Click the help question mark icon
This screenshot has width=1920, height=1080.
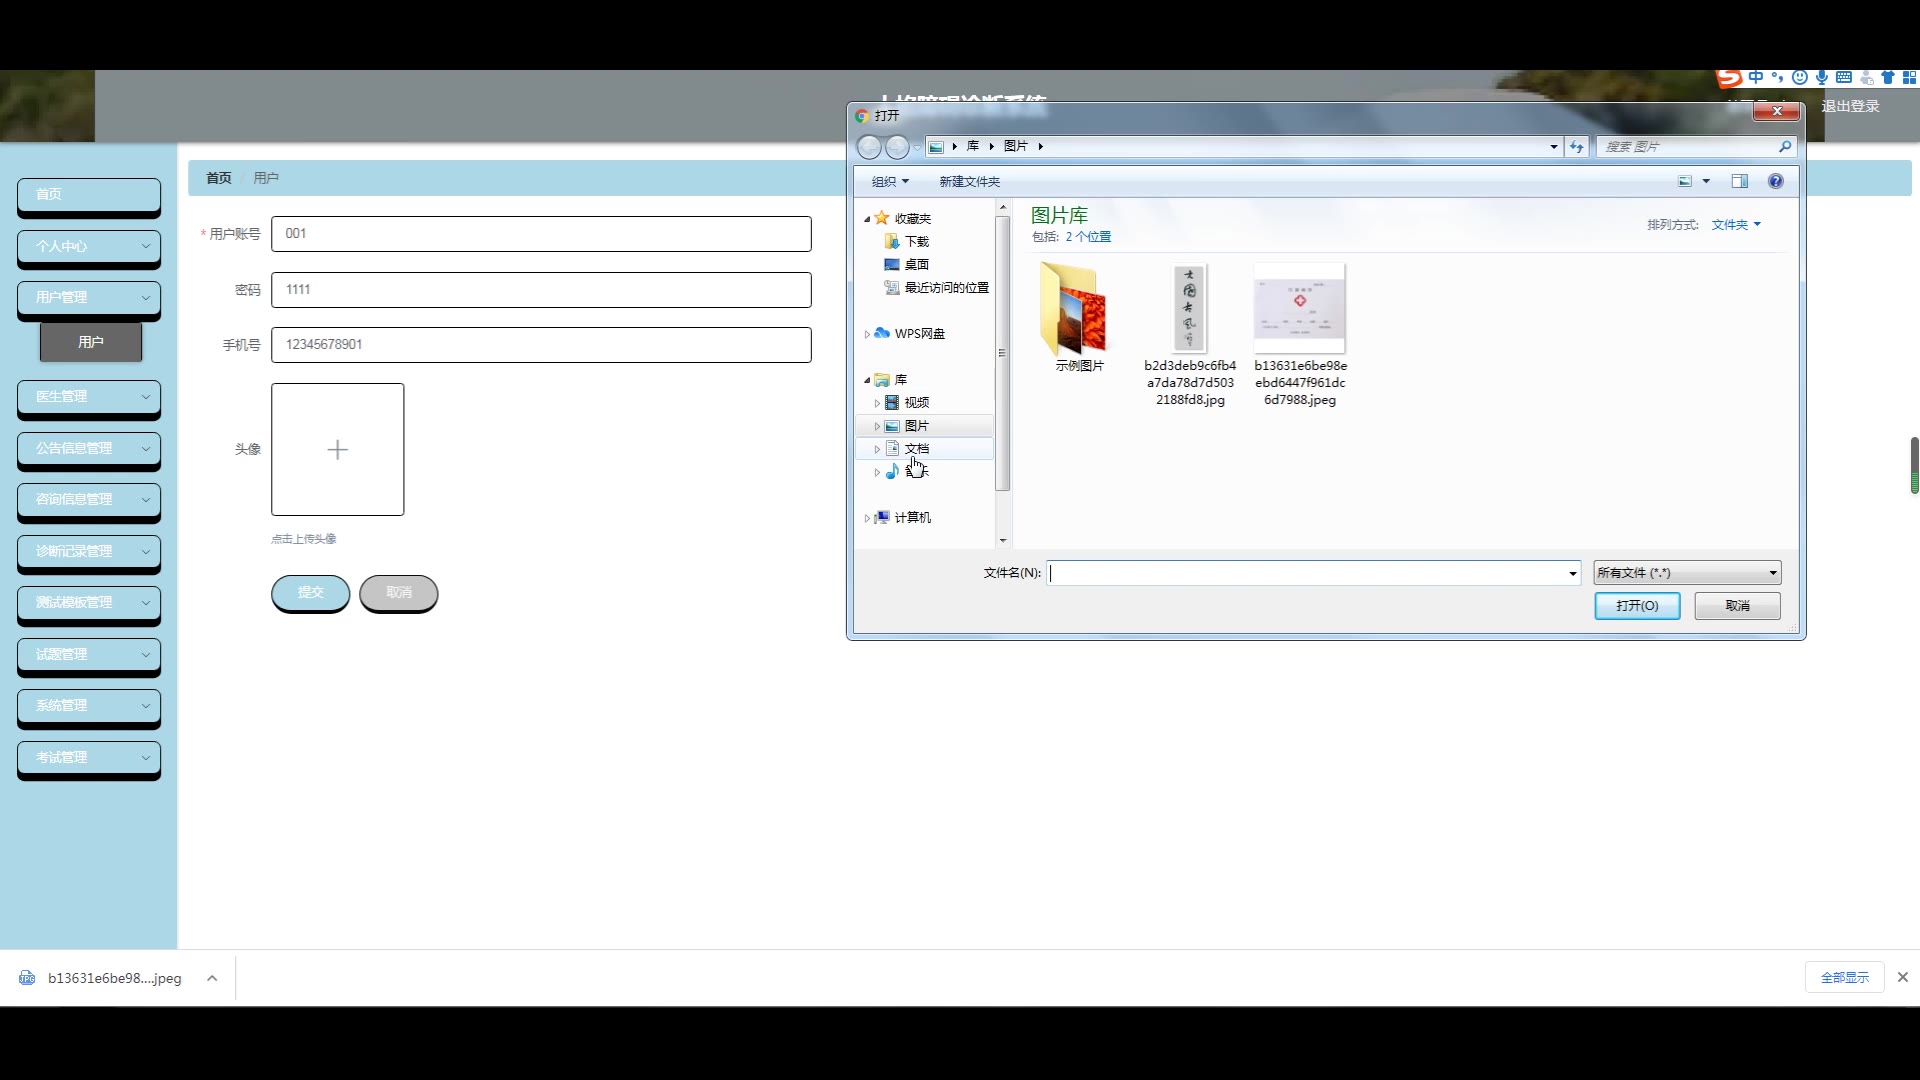point(1775,181)
